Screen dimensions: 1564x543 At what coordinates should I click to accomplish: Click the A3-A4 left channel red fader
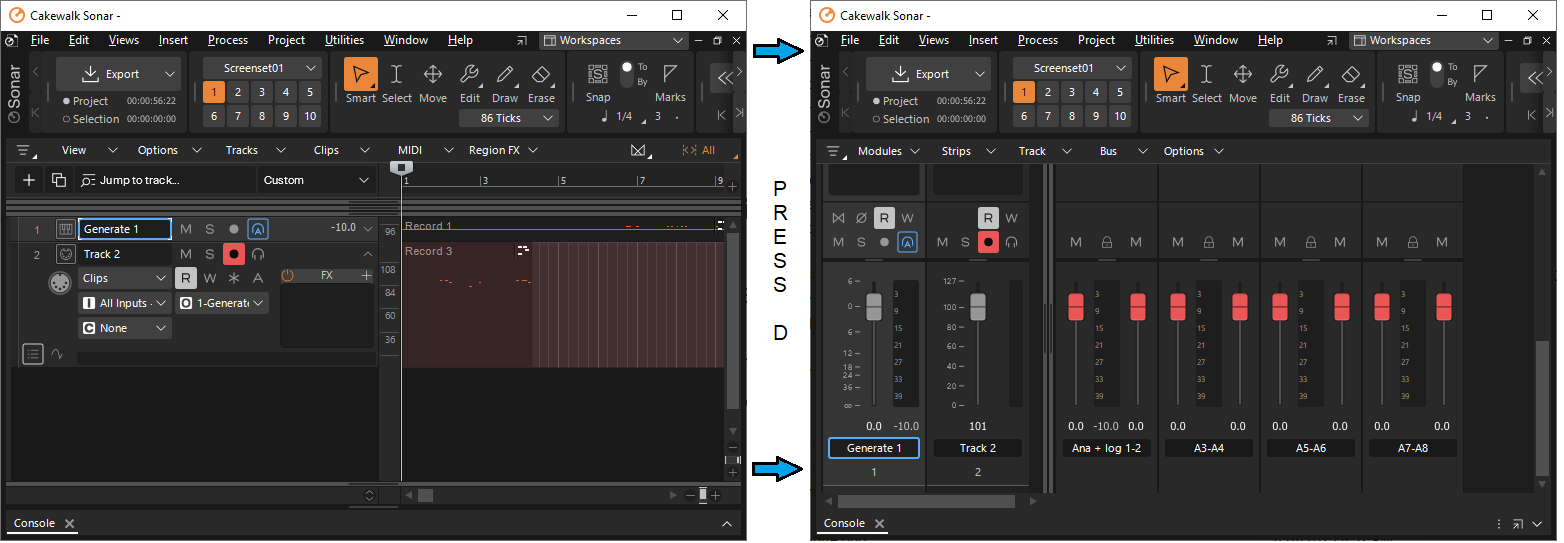pos(1178,306)
